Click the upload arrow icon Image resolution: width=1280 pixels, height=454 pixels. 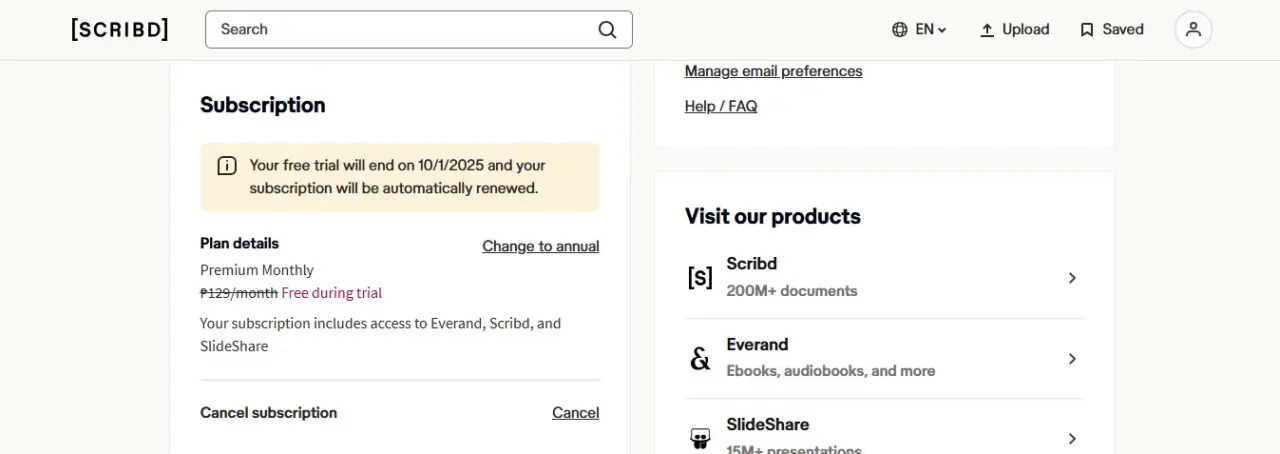tap(987, 30)
